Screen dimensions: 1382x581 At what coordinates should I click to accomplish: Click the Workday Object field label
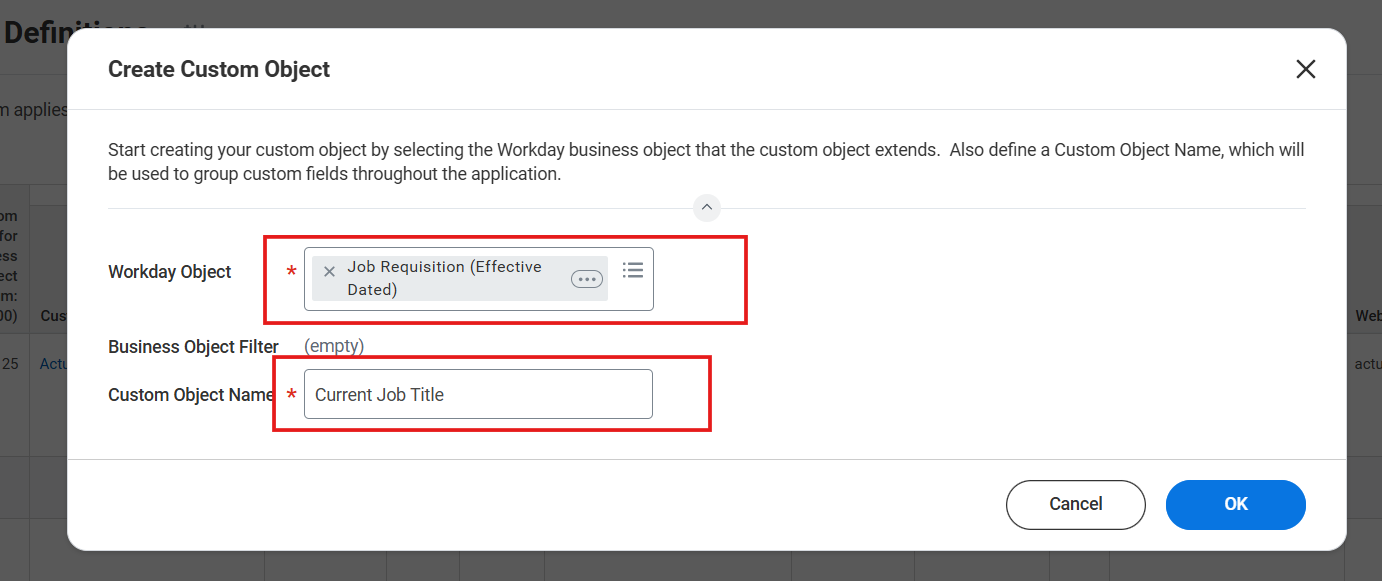click(169, 271)
